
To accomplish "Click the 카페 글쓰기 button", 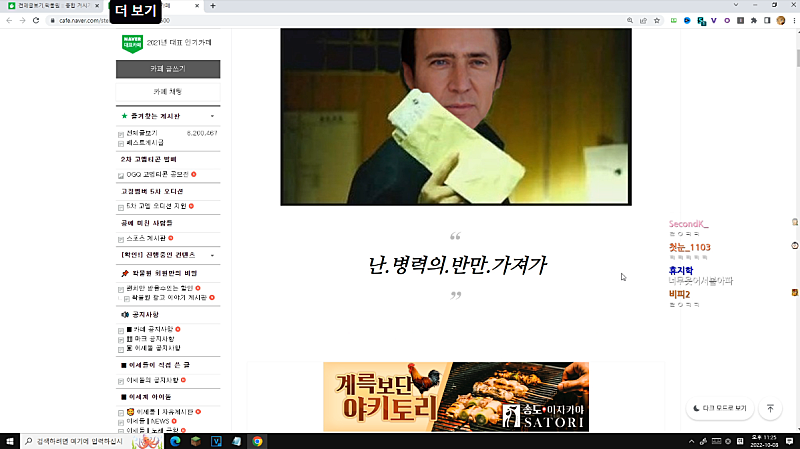I will click(x=168, y=69).
